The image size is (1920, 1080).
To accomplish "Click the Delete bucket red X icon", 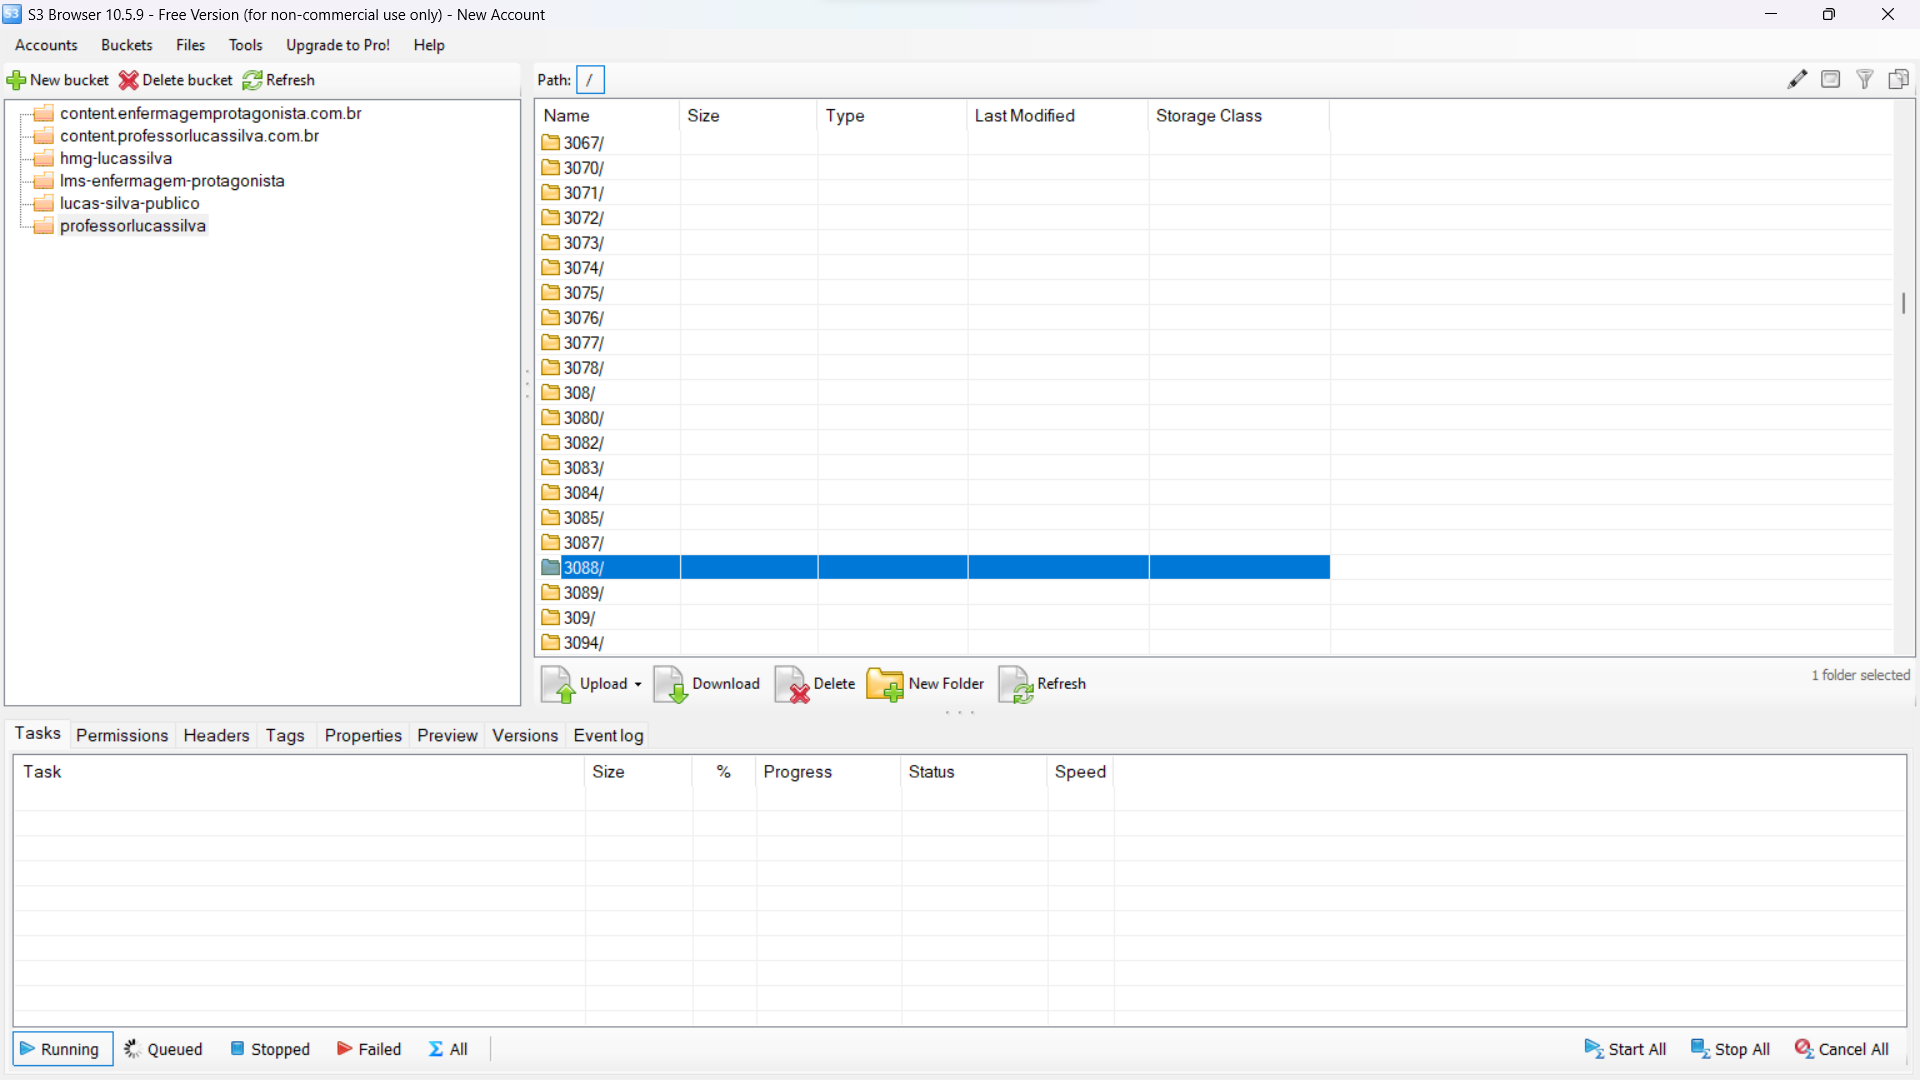I will (128, 80).
